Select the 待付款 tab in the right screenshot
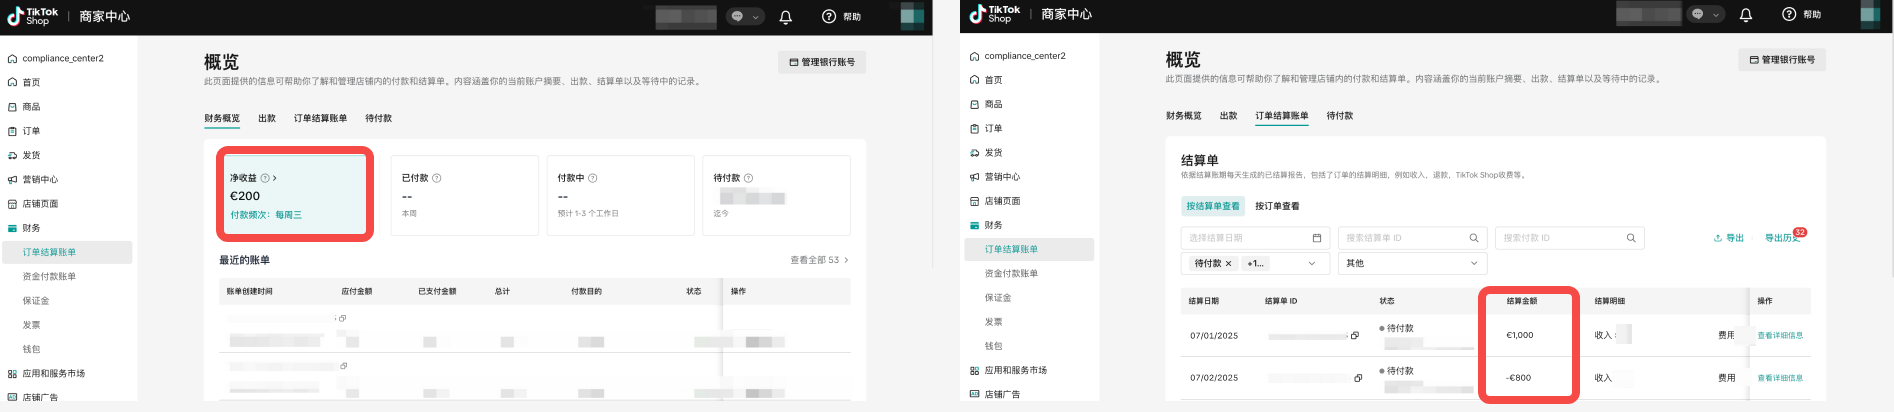The image size is (1894, 412). pyautogui.click(x=1339, y=116)
